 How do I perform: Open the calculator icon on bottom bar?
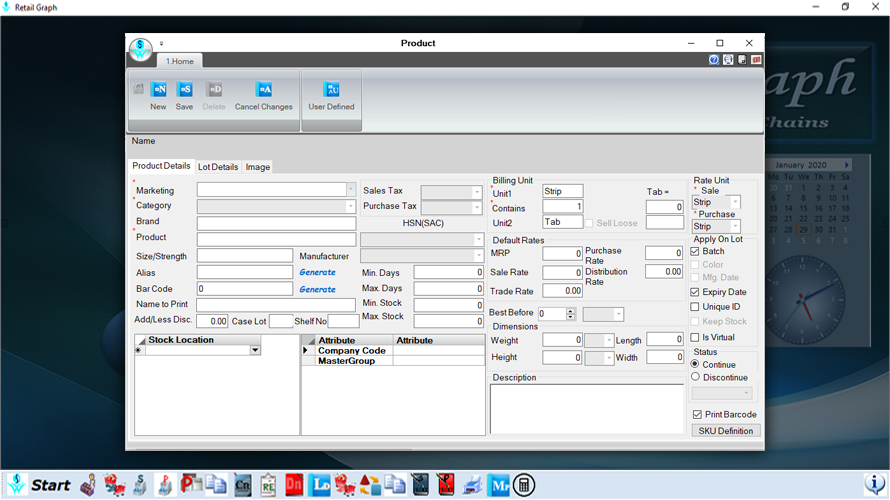pyautogui.click(x=524, y=485)
